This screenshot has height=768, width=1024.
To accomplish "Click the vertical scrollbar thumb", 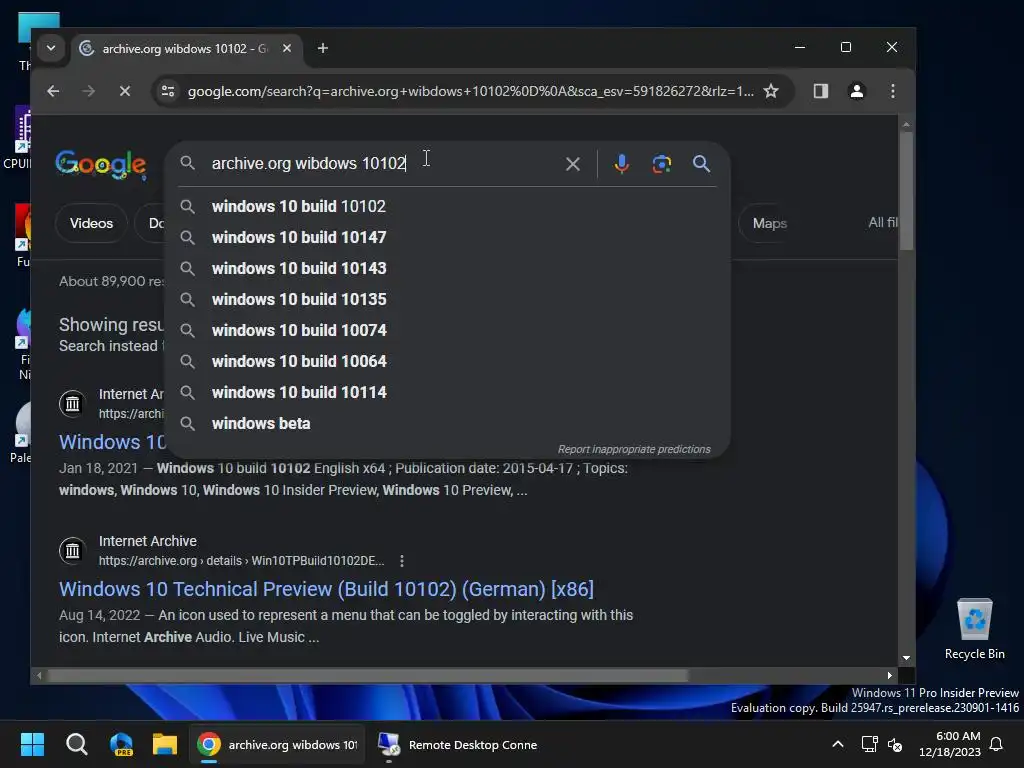I will click(x=906, y=191).
